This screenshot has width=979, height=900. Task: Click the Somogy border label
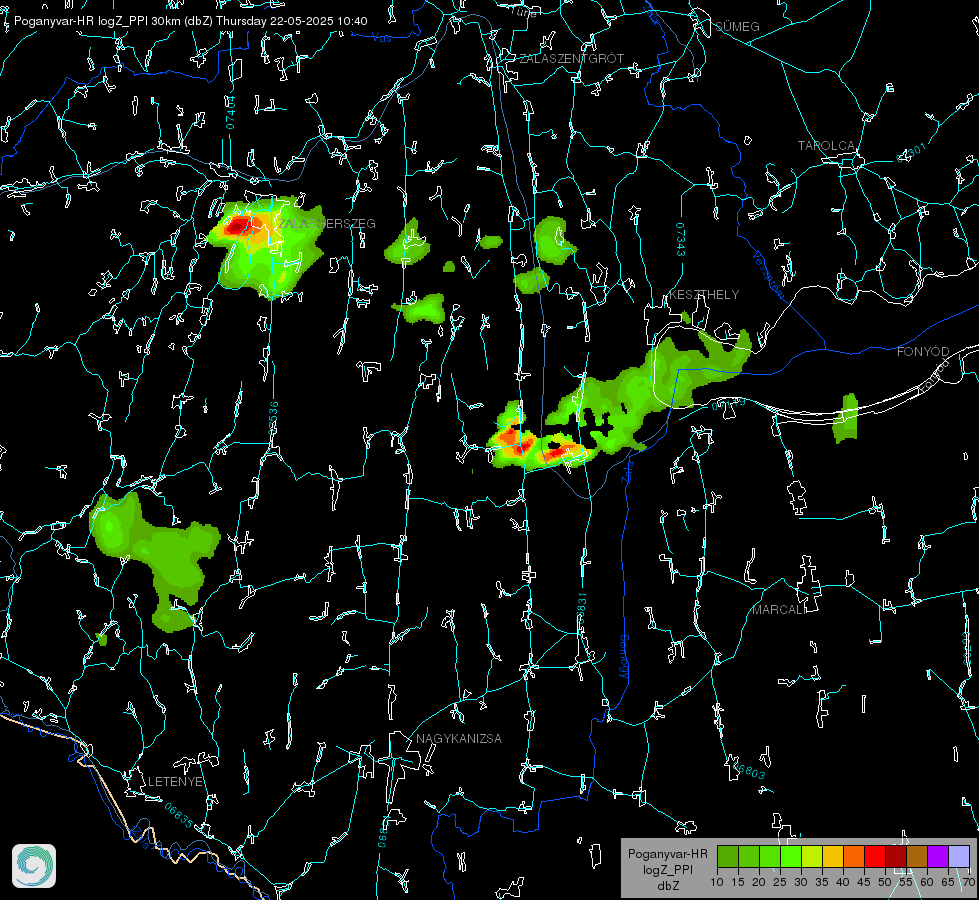(x=624, y=657)
